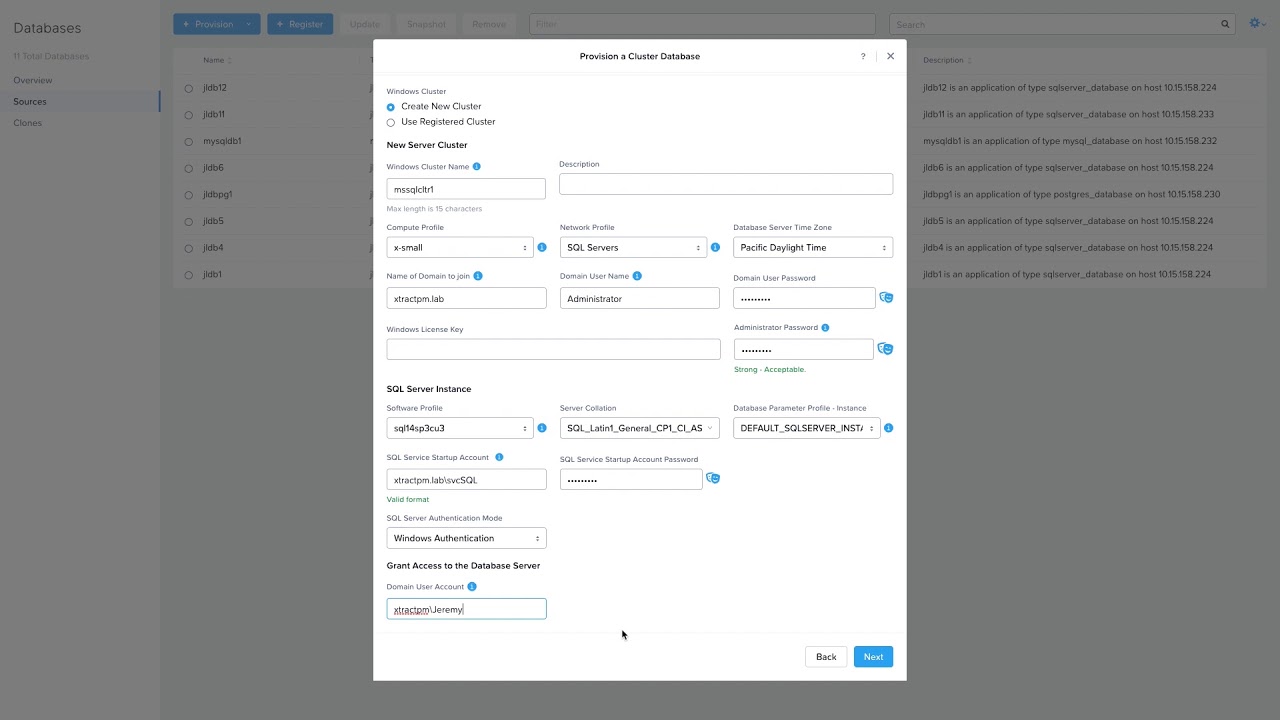The width and height of the screenshot is (1280, 720).
Task: Click the Administrator Password field
Action: pyautogui.click(x=804, y=349)
